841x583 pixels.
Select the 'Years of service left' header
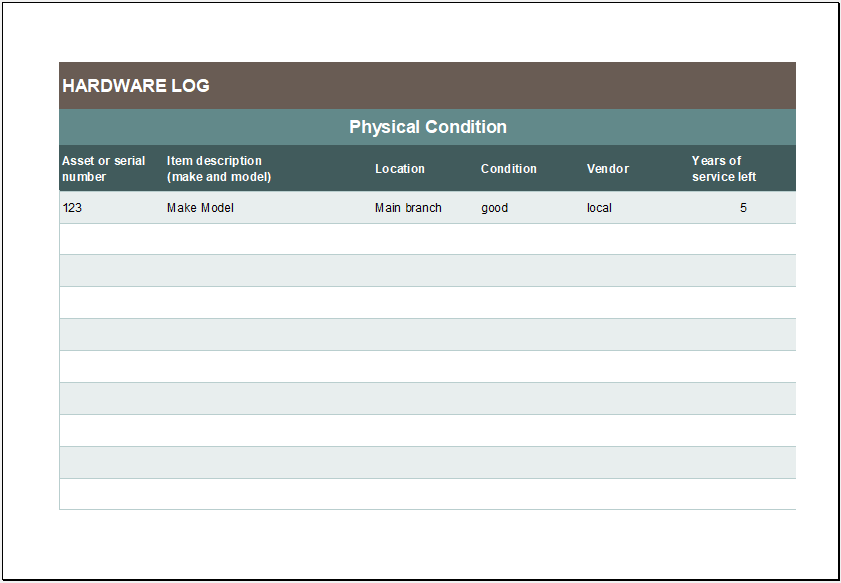click(x=724, y=168)
